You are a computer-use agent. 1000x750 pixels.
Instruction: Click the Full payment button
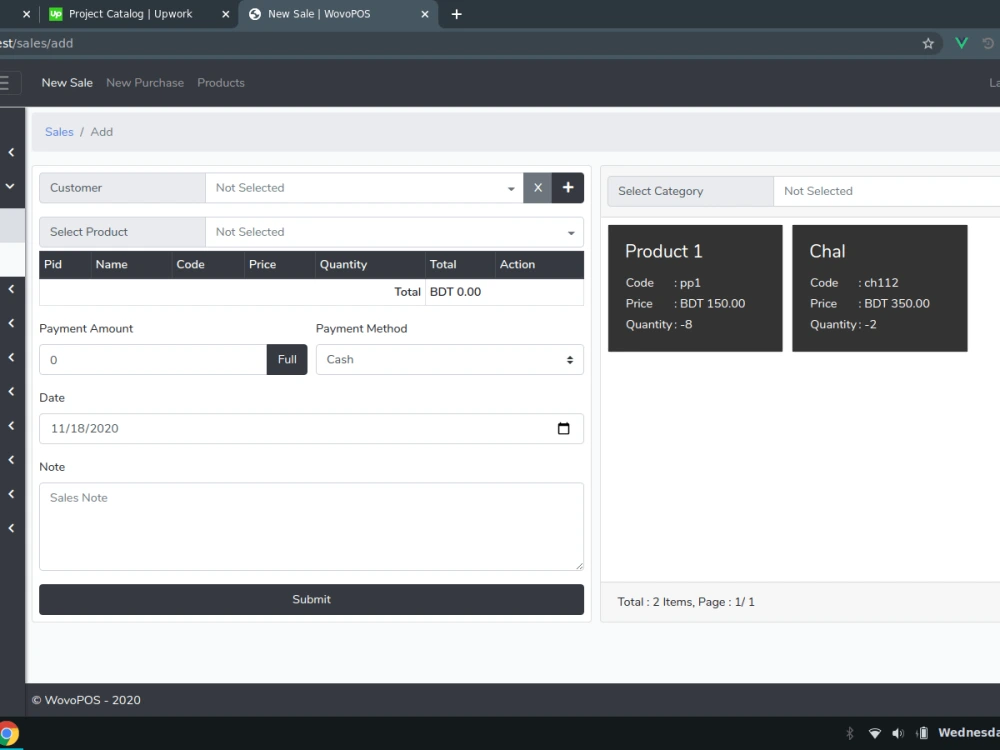pos(287,360)
